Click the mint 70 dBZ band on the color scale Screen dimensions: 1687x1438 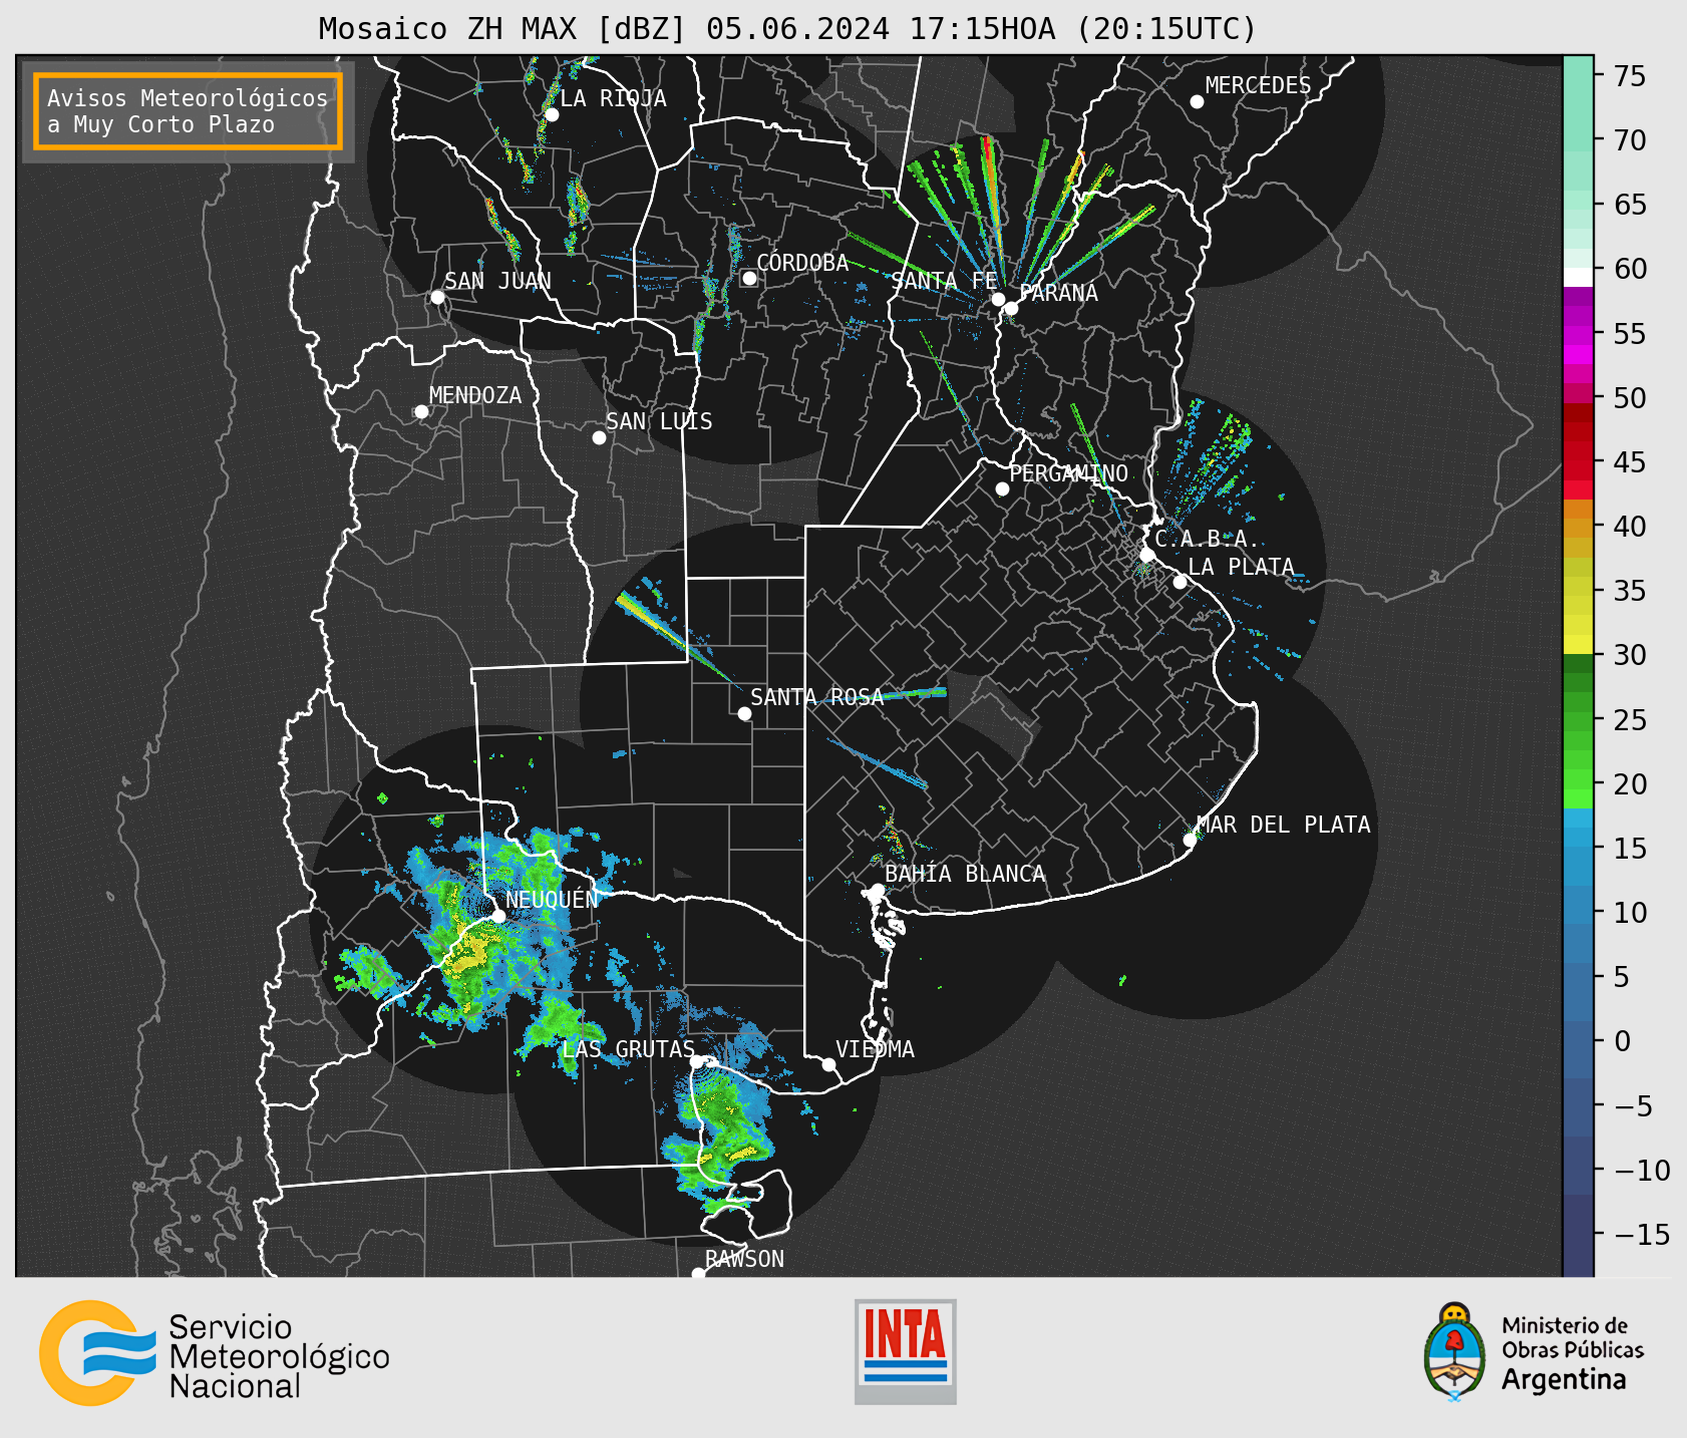pyautogui.click(x=1578, y=141)
